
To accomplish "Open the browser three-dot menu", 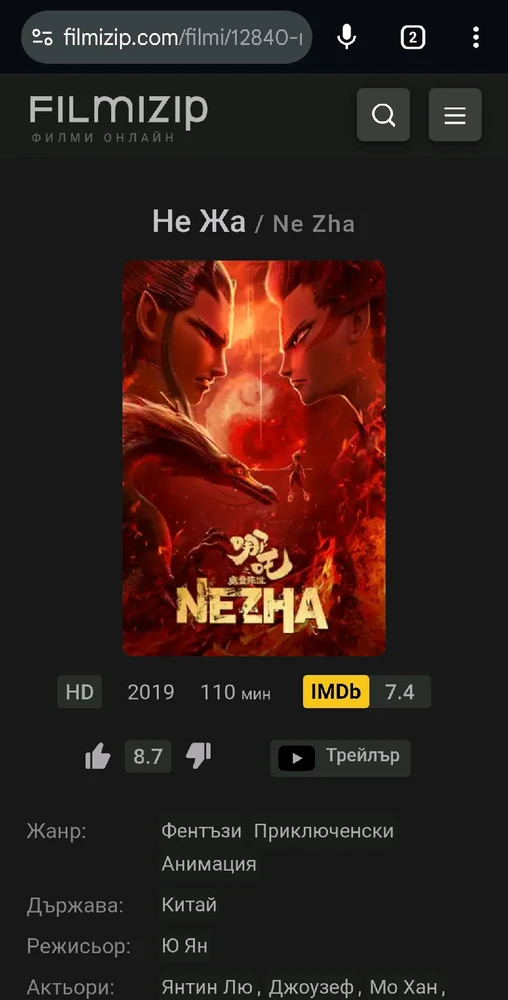I will pos(475,38).
